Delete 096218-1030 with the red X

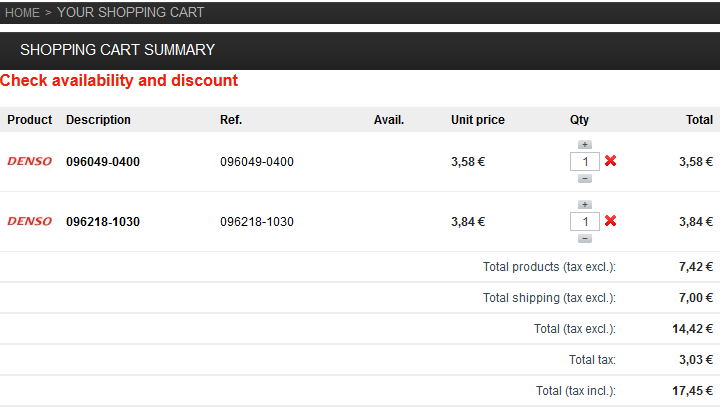(x=611, y=221)
